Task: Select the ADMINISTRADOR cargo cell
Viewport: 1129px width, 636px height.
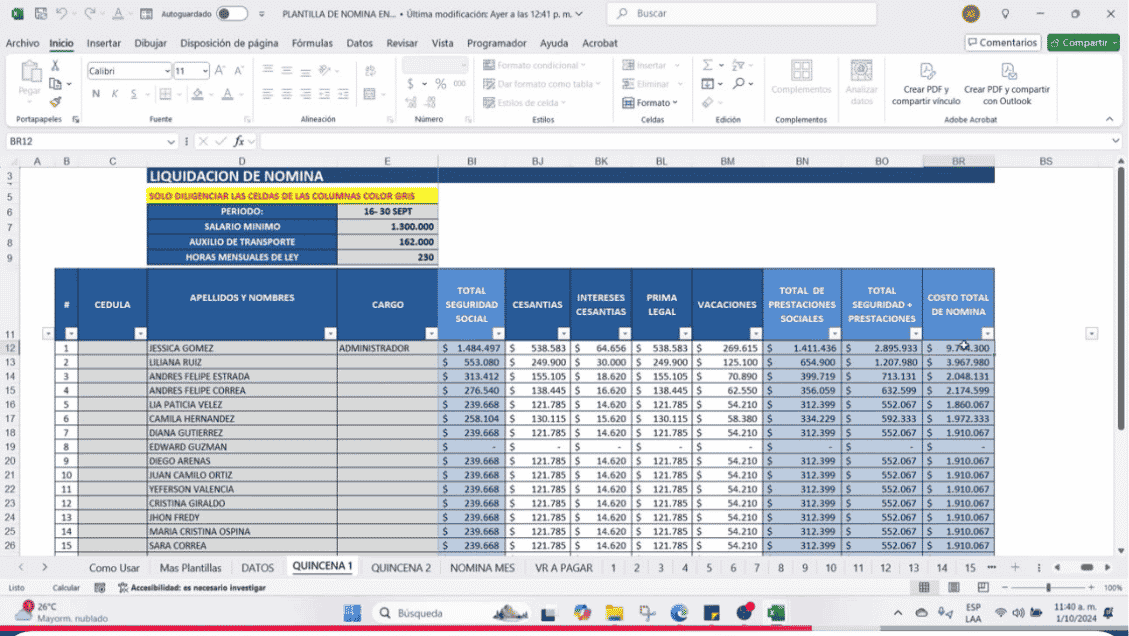Action: pyautogui.click(x=387, y=348)
